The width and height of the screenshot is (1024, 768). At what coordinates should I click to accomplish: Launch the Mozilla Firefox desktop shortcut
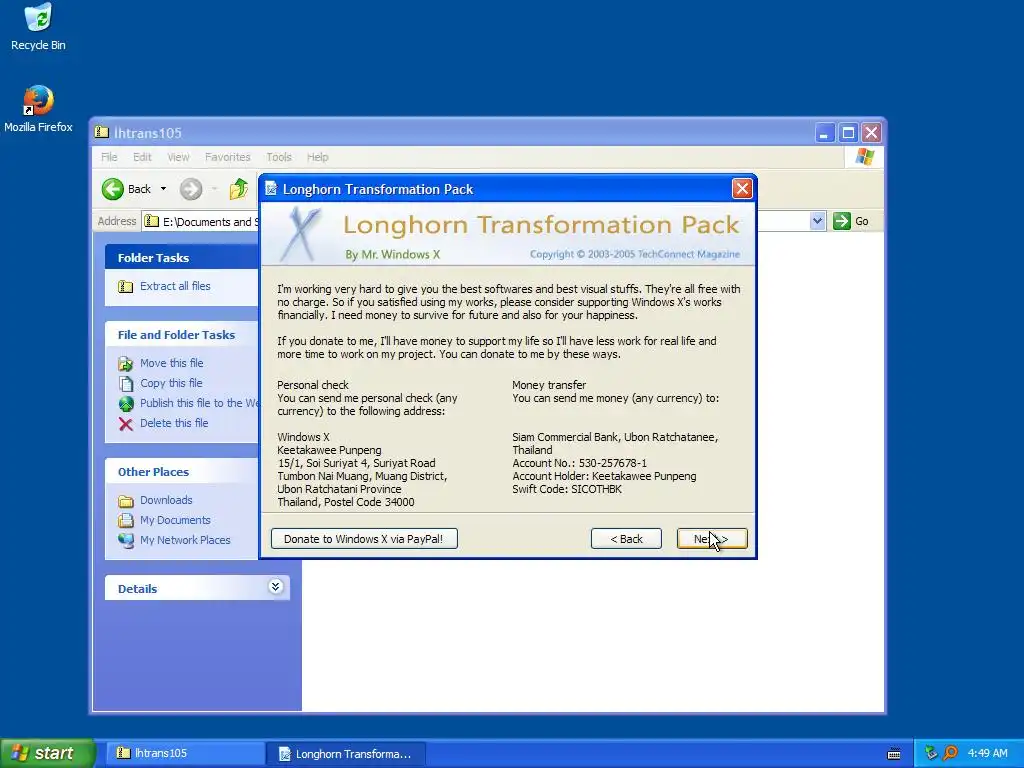[38, 109]
